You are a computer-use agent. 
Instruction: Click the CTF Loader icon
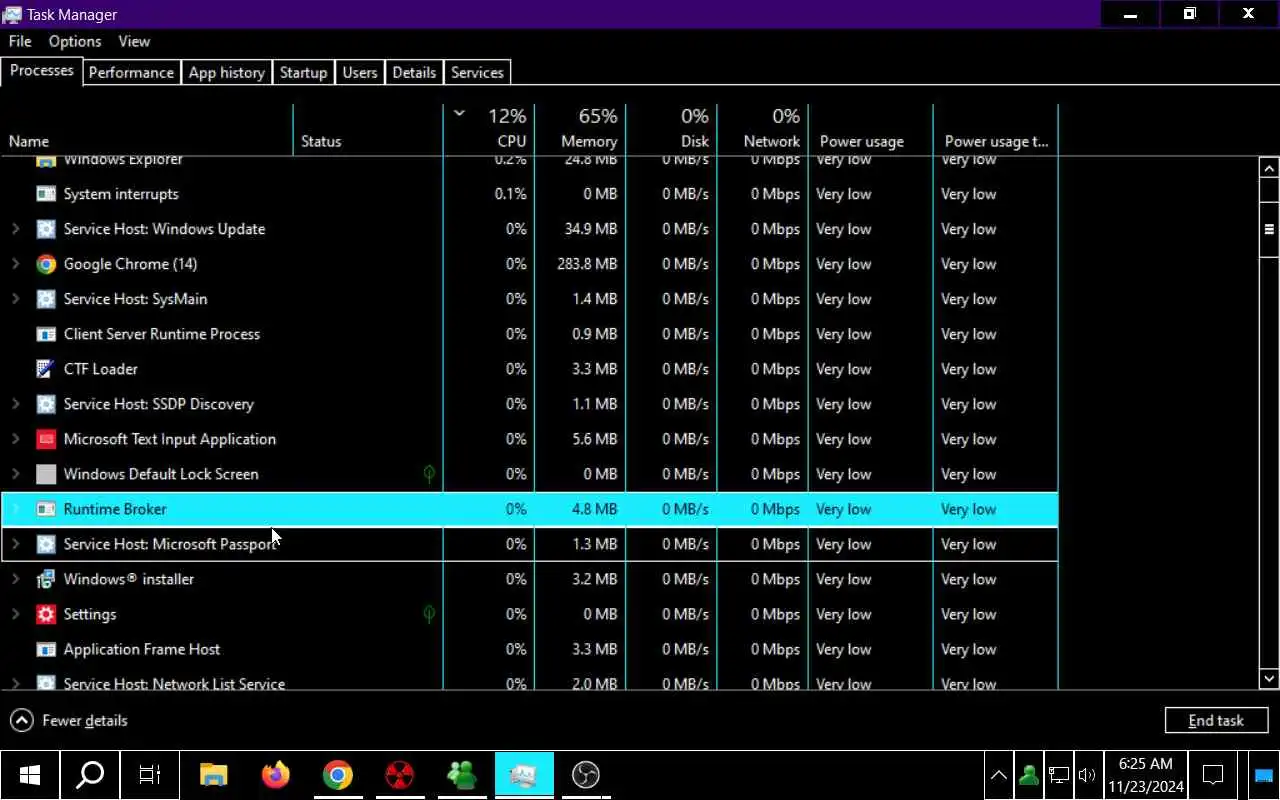[x=46, y=369]
